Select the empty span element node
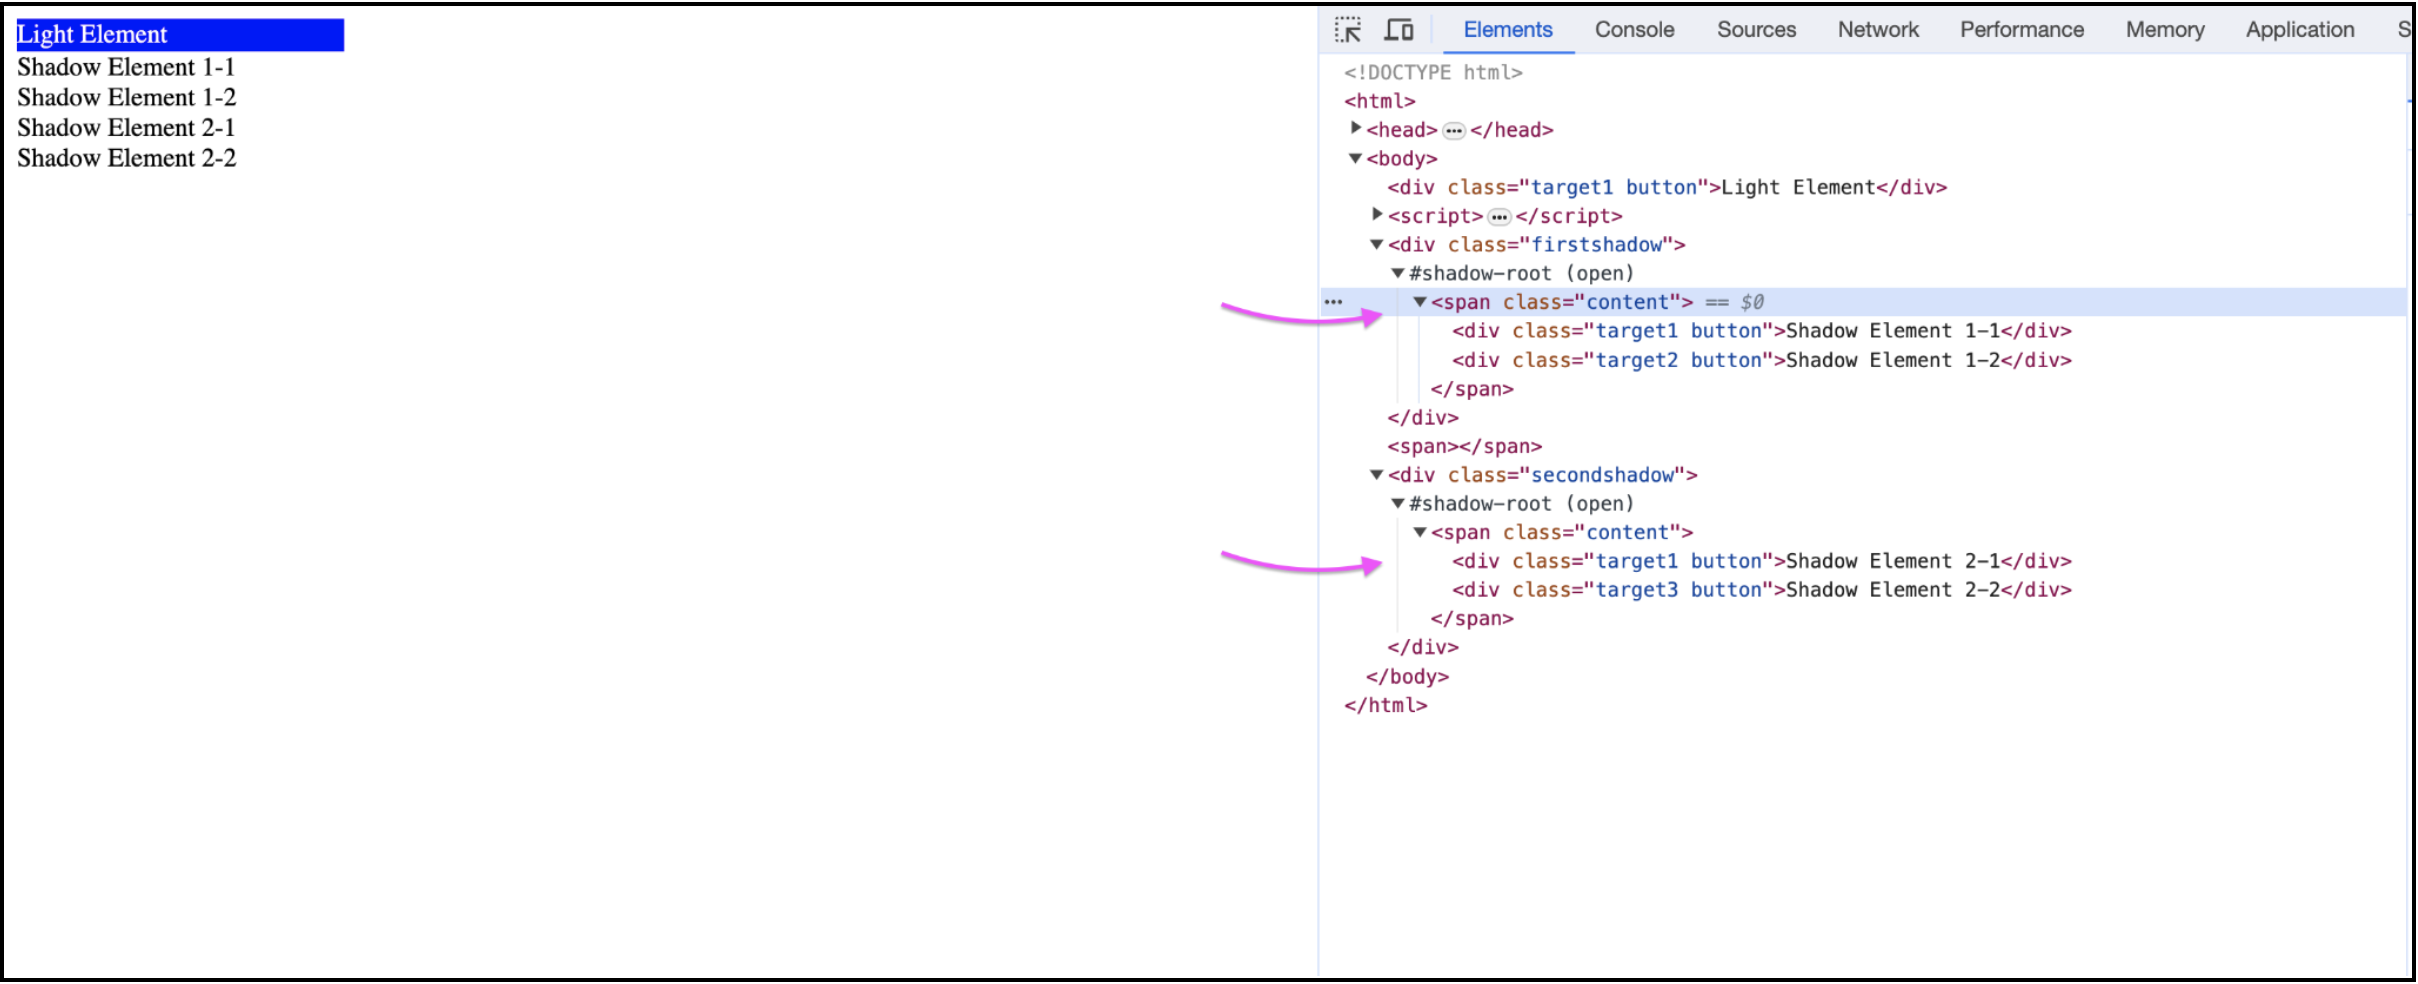 pyautogui.click(x=1464, y=447)
